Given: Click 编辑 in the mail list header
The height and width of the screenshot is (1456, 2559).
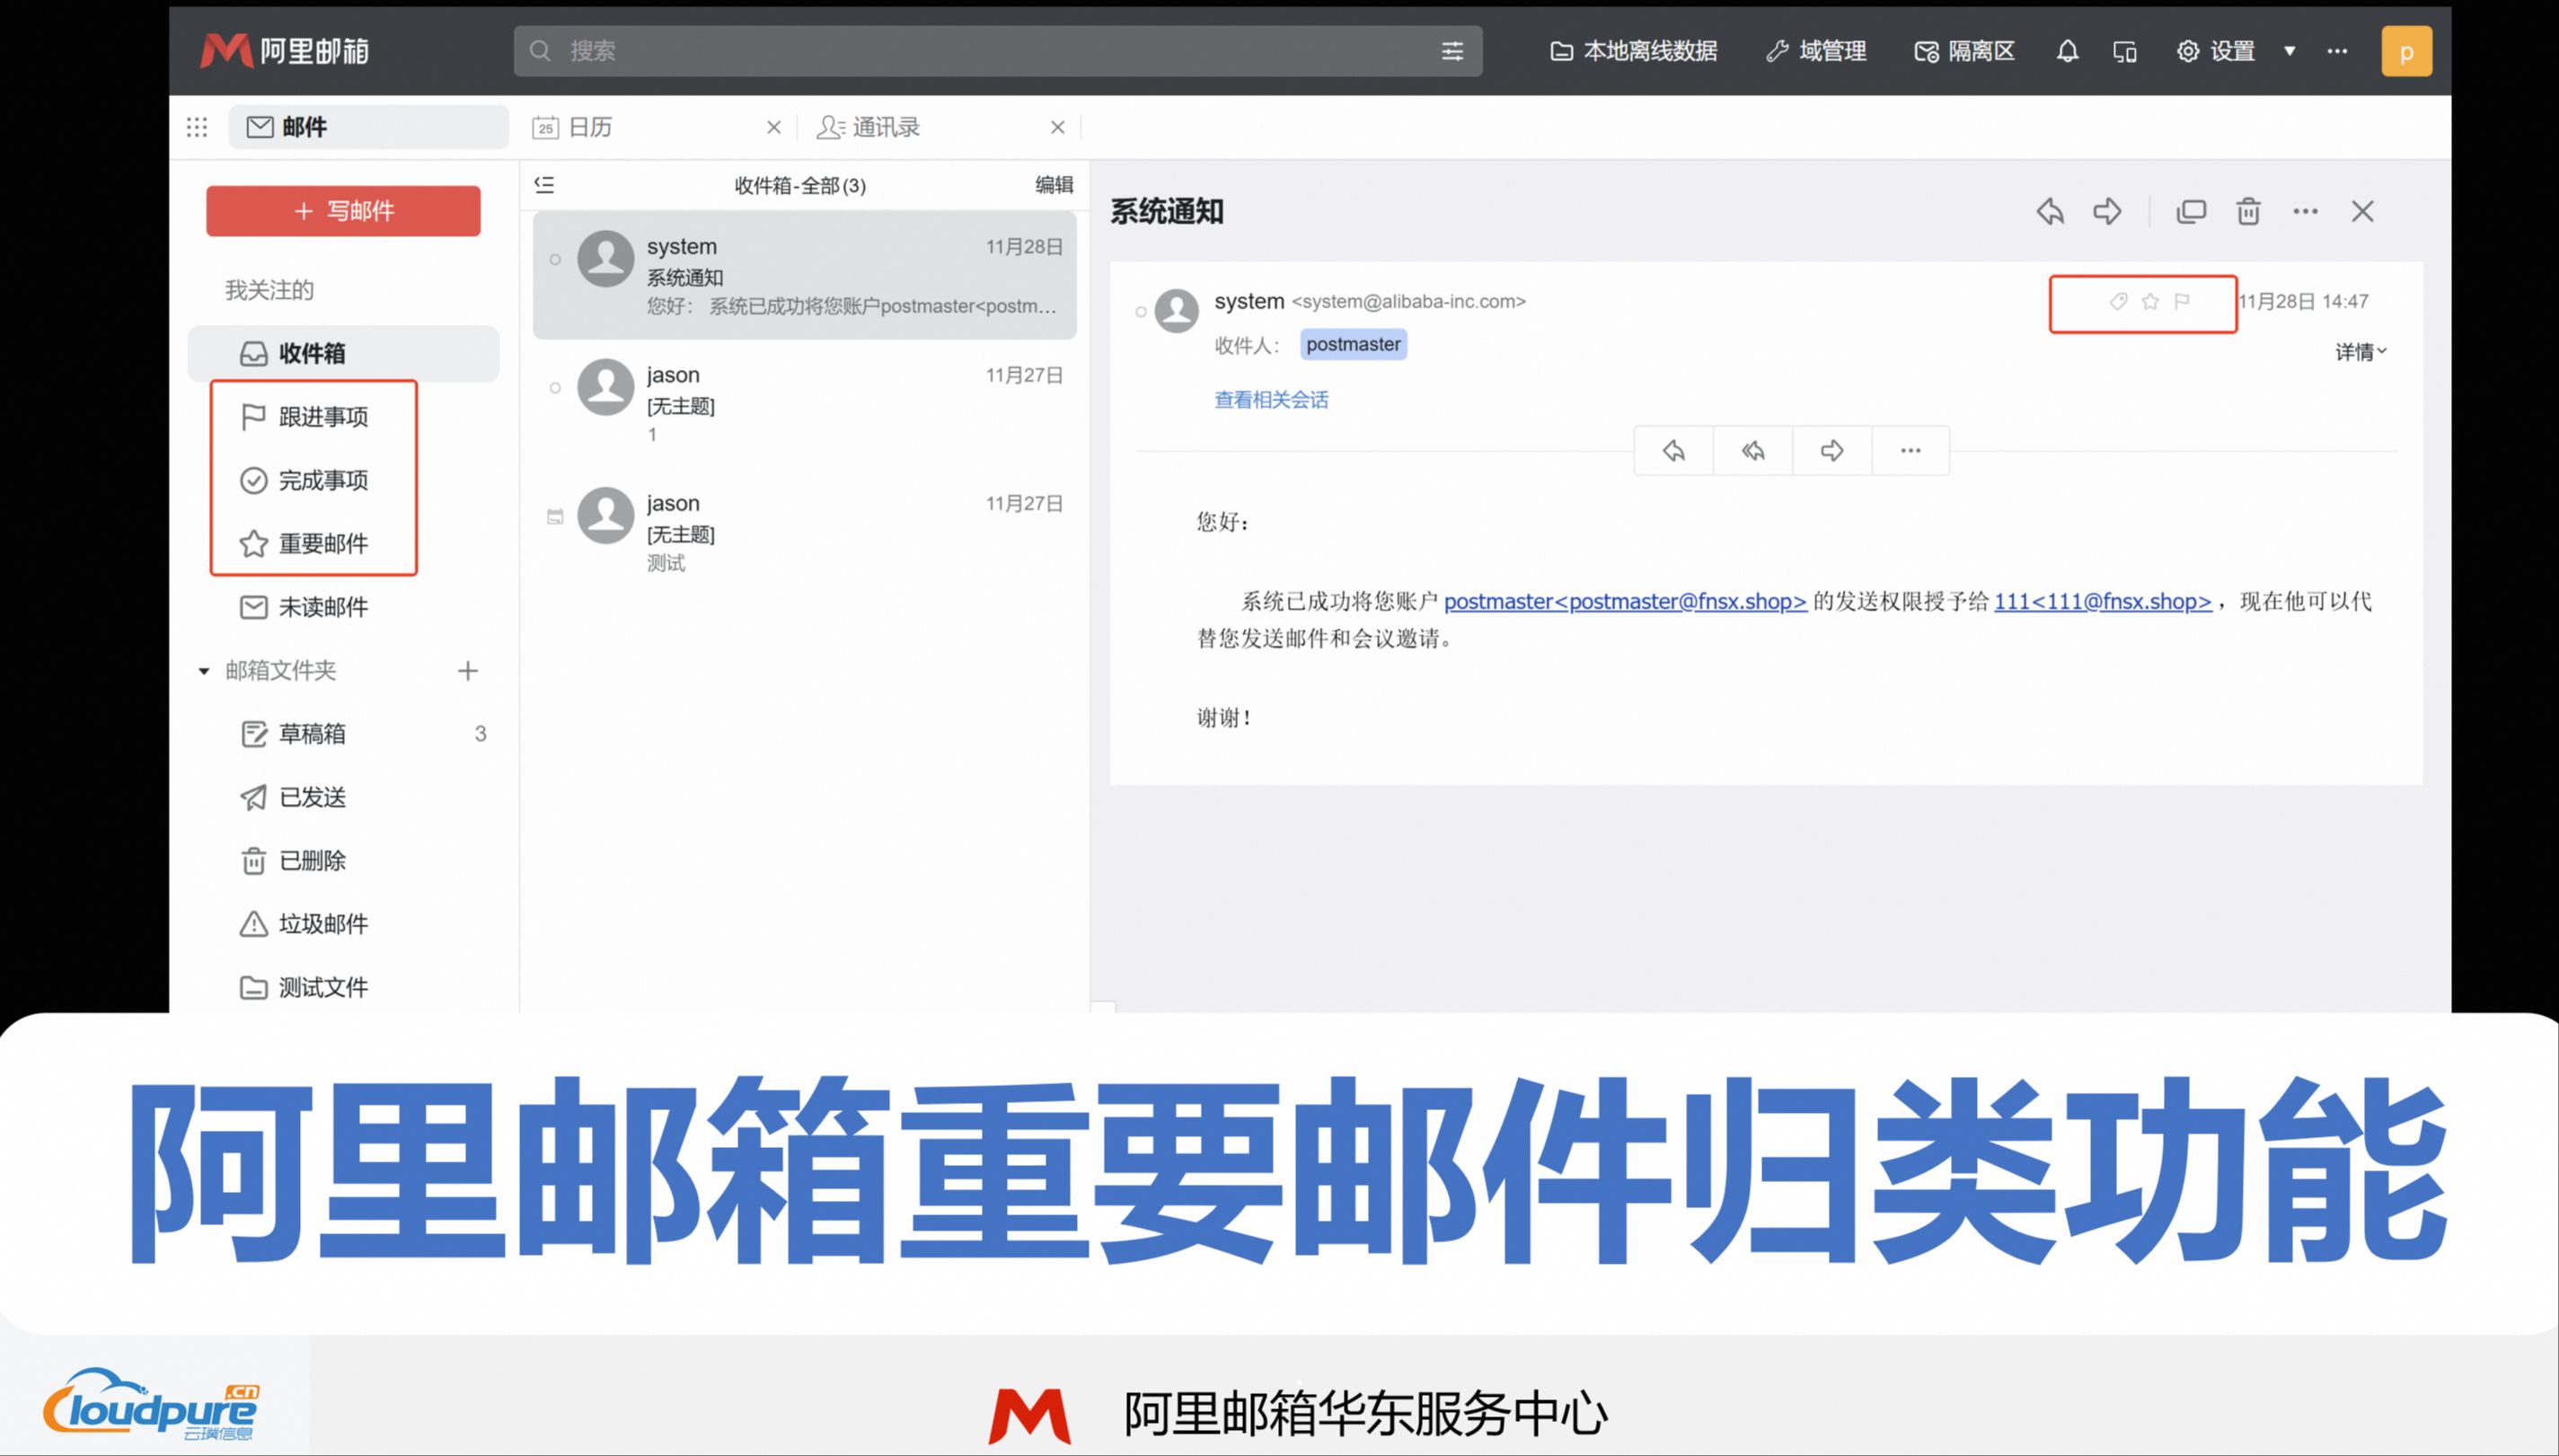Looking at the screenshot, I should [1054, 184].
